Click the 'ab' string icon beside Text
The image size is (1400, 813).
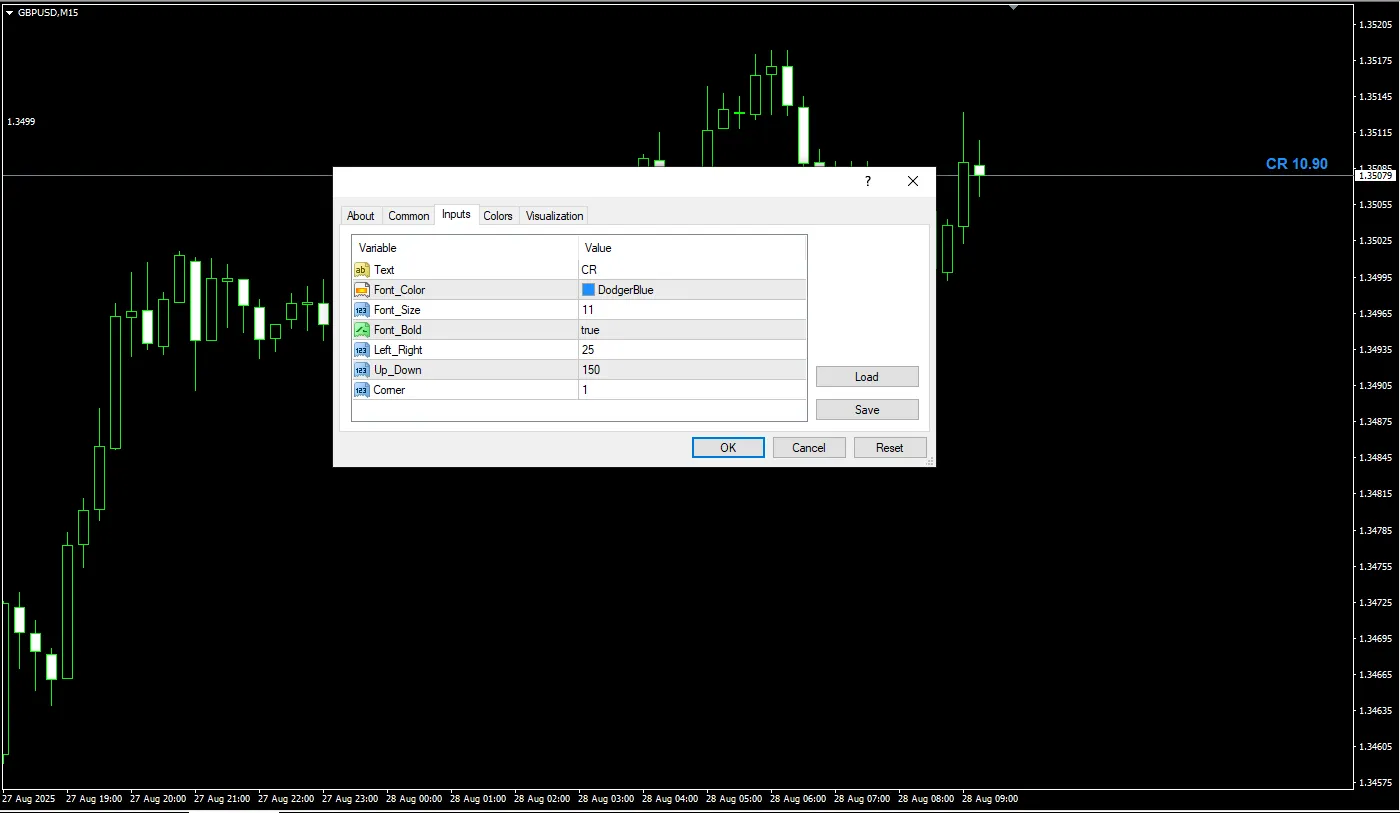pyautogui.click(x=362, y=270)
